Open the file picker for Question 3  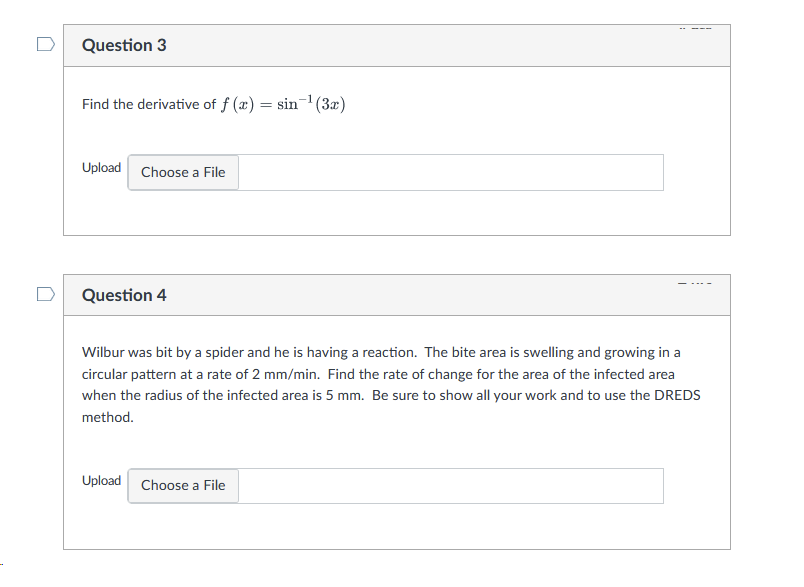point(183,172)
